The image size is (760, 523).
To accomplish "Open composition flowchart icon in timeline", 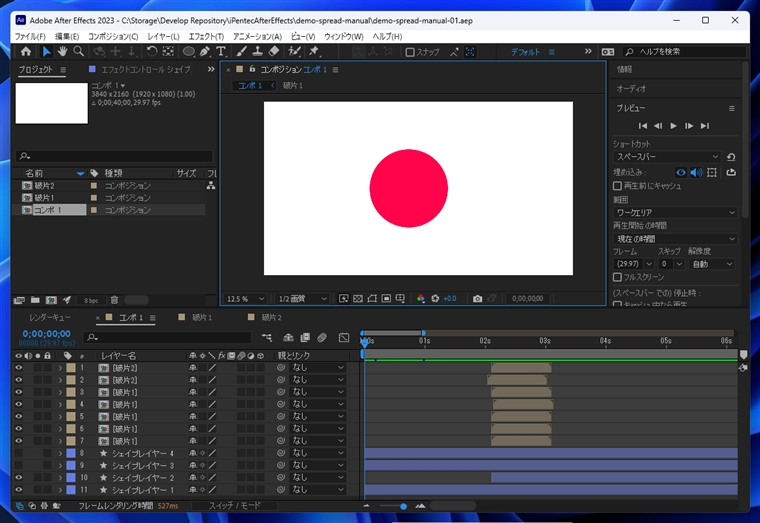I will 267,337.
